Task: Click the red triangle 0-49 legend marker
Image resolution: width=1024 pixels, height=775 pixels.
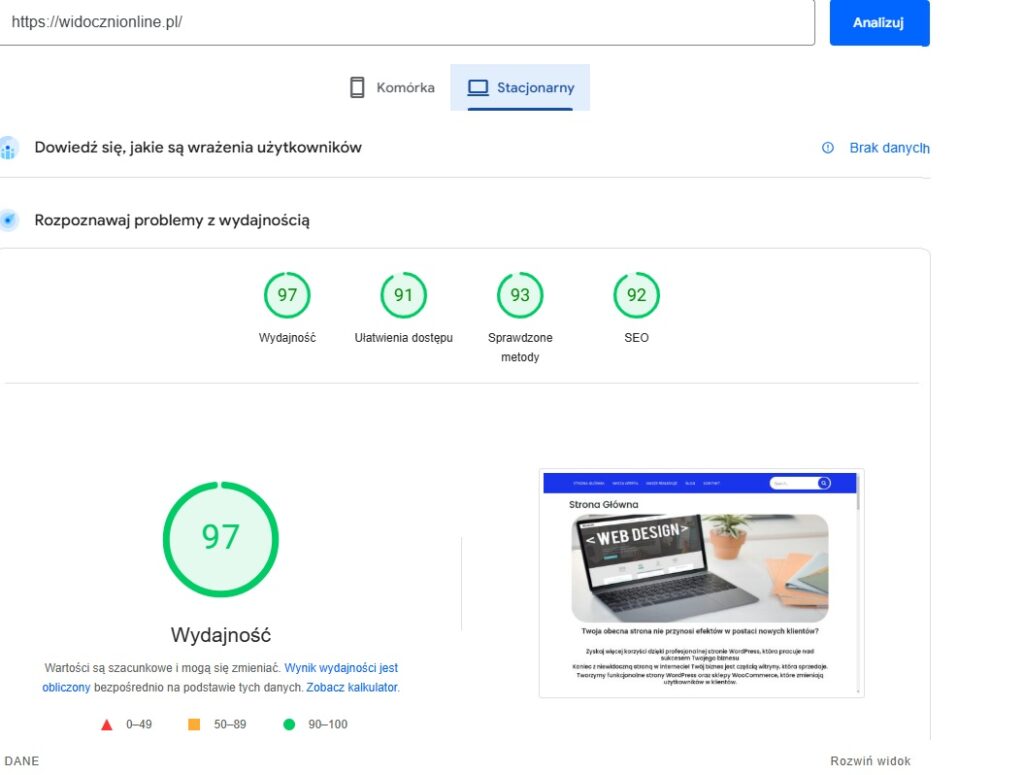Action: 106,724
